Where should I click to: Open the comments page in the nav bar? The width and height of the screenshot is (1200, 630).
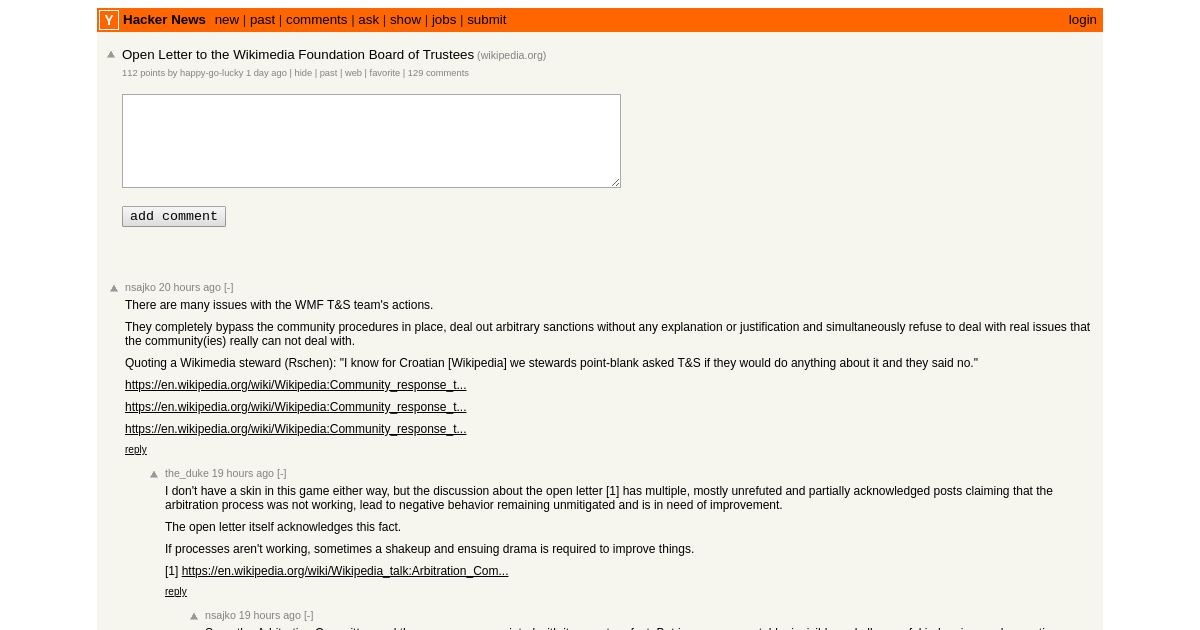(x=317, y=20)
